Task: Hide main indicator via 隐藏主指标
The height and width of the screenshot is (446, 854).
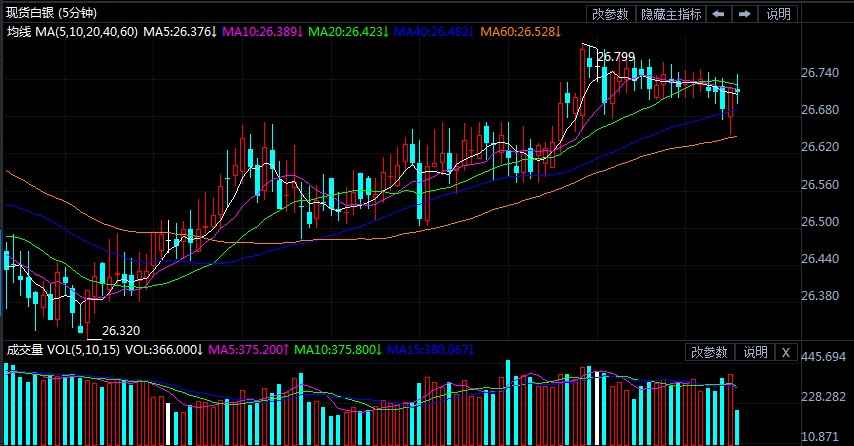Action: [x=671, y=14]
